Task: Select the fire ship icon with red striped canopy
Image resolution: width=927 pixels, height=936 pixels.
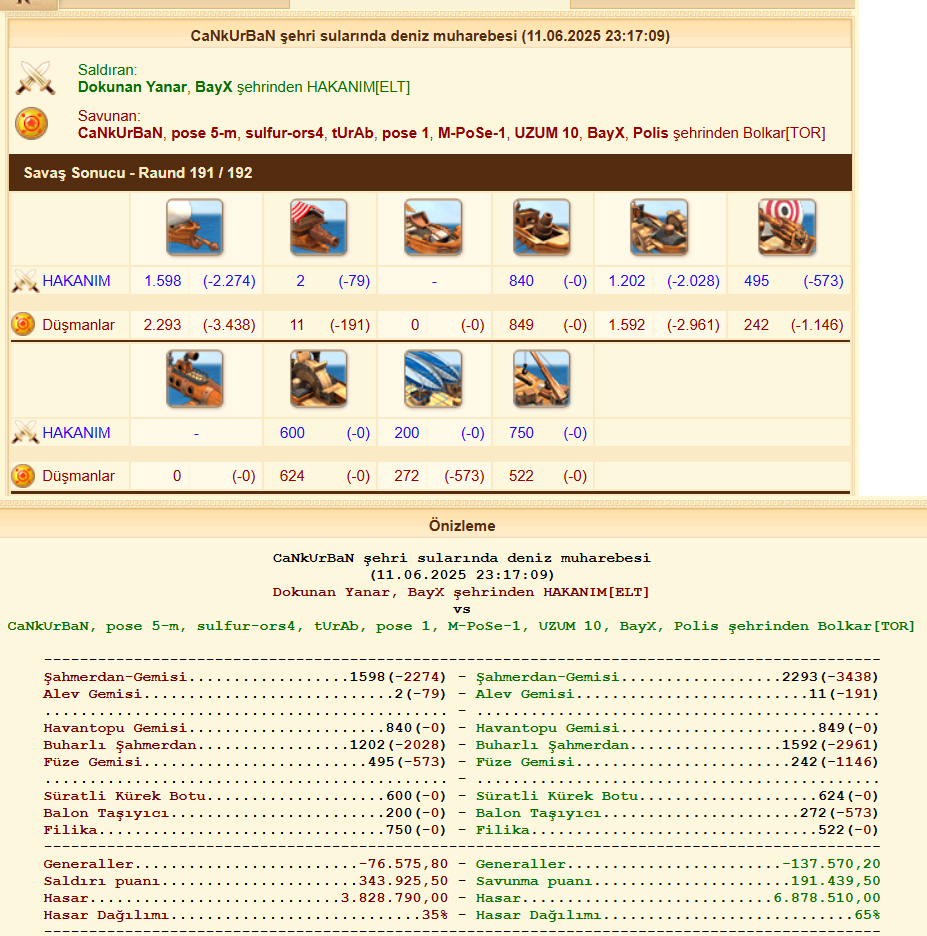Action: pyautogui.click(x=319, y=227)
